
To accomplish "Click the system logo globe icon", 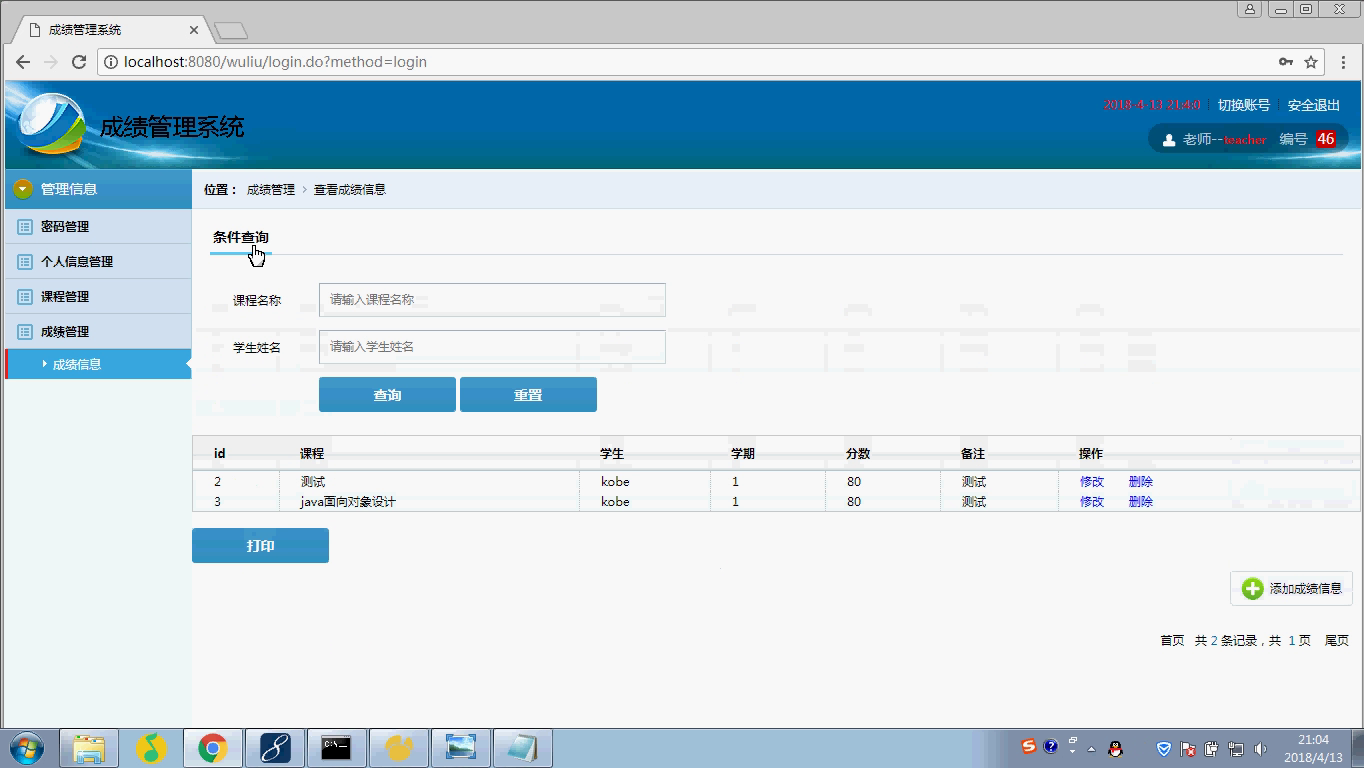I will (x=50, y=124).
